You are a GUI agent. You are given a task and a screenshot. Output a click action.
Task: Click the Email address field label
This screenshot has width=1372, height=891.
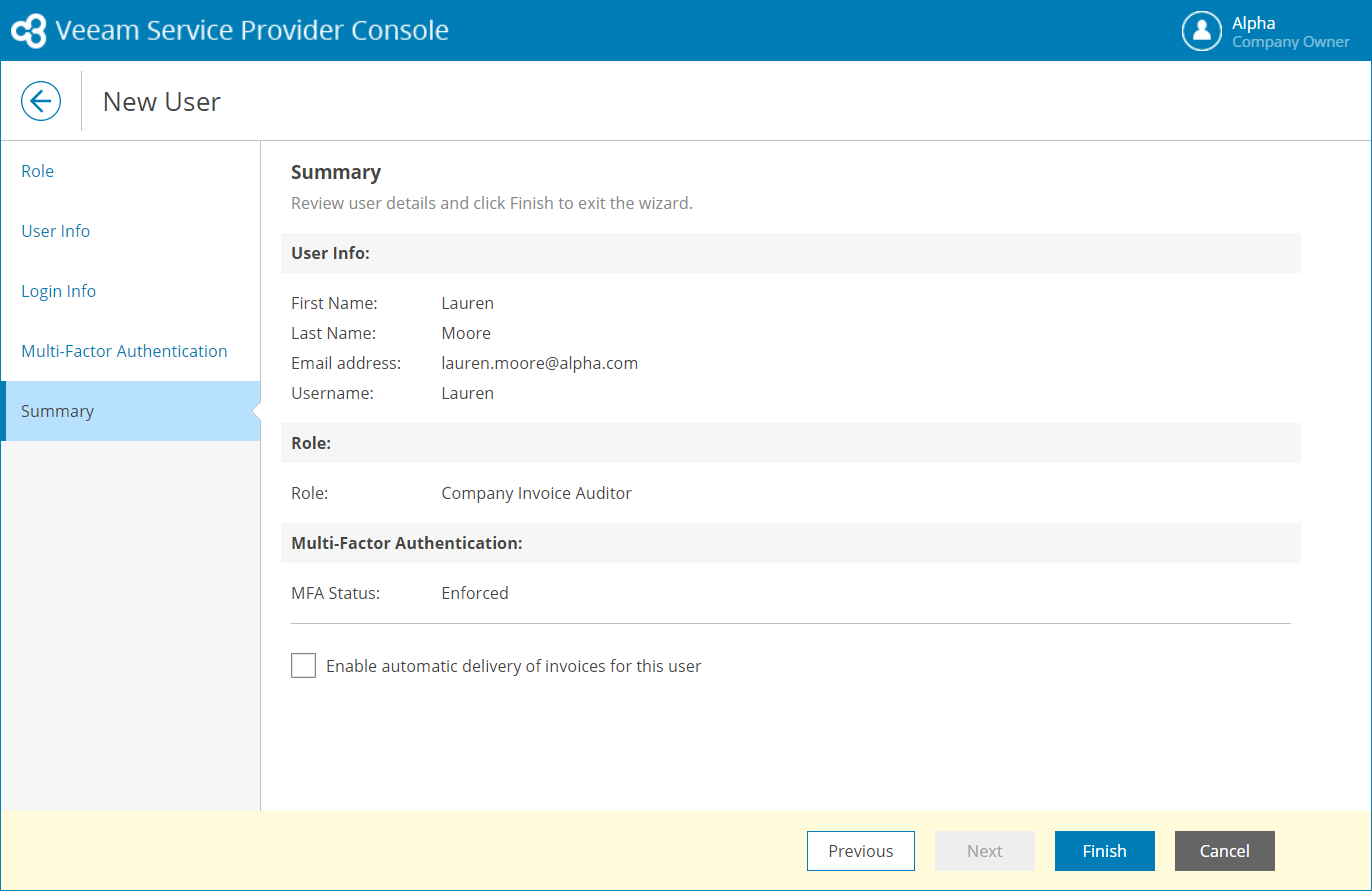(346, 363)
